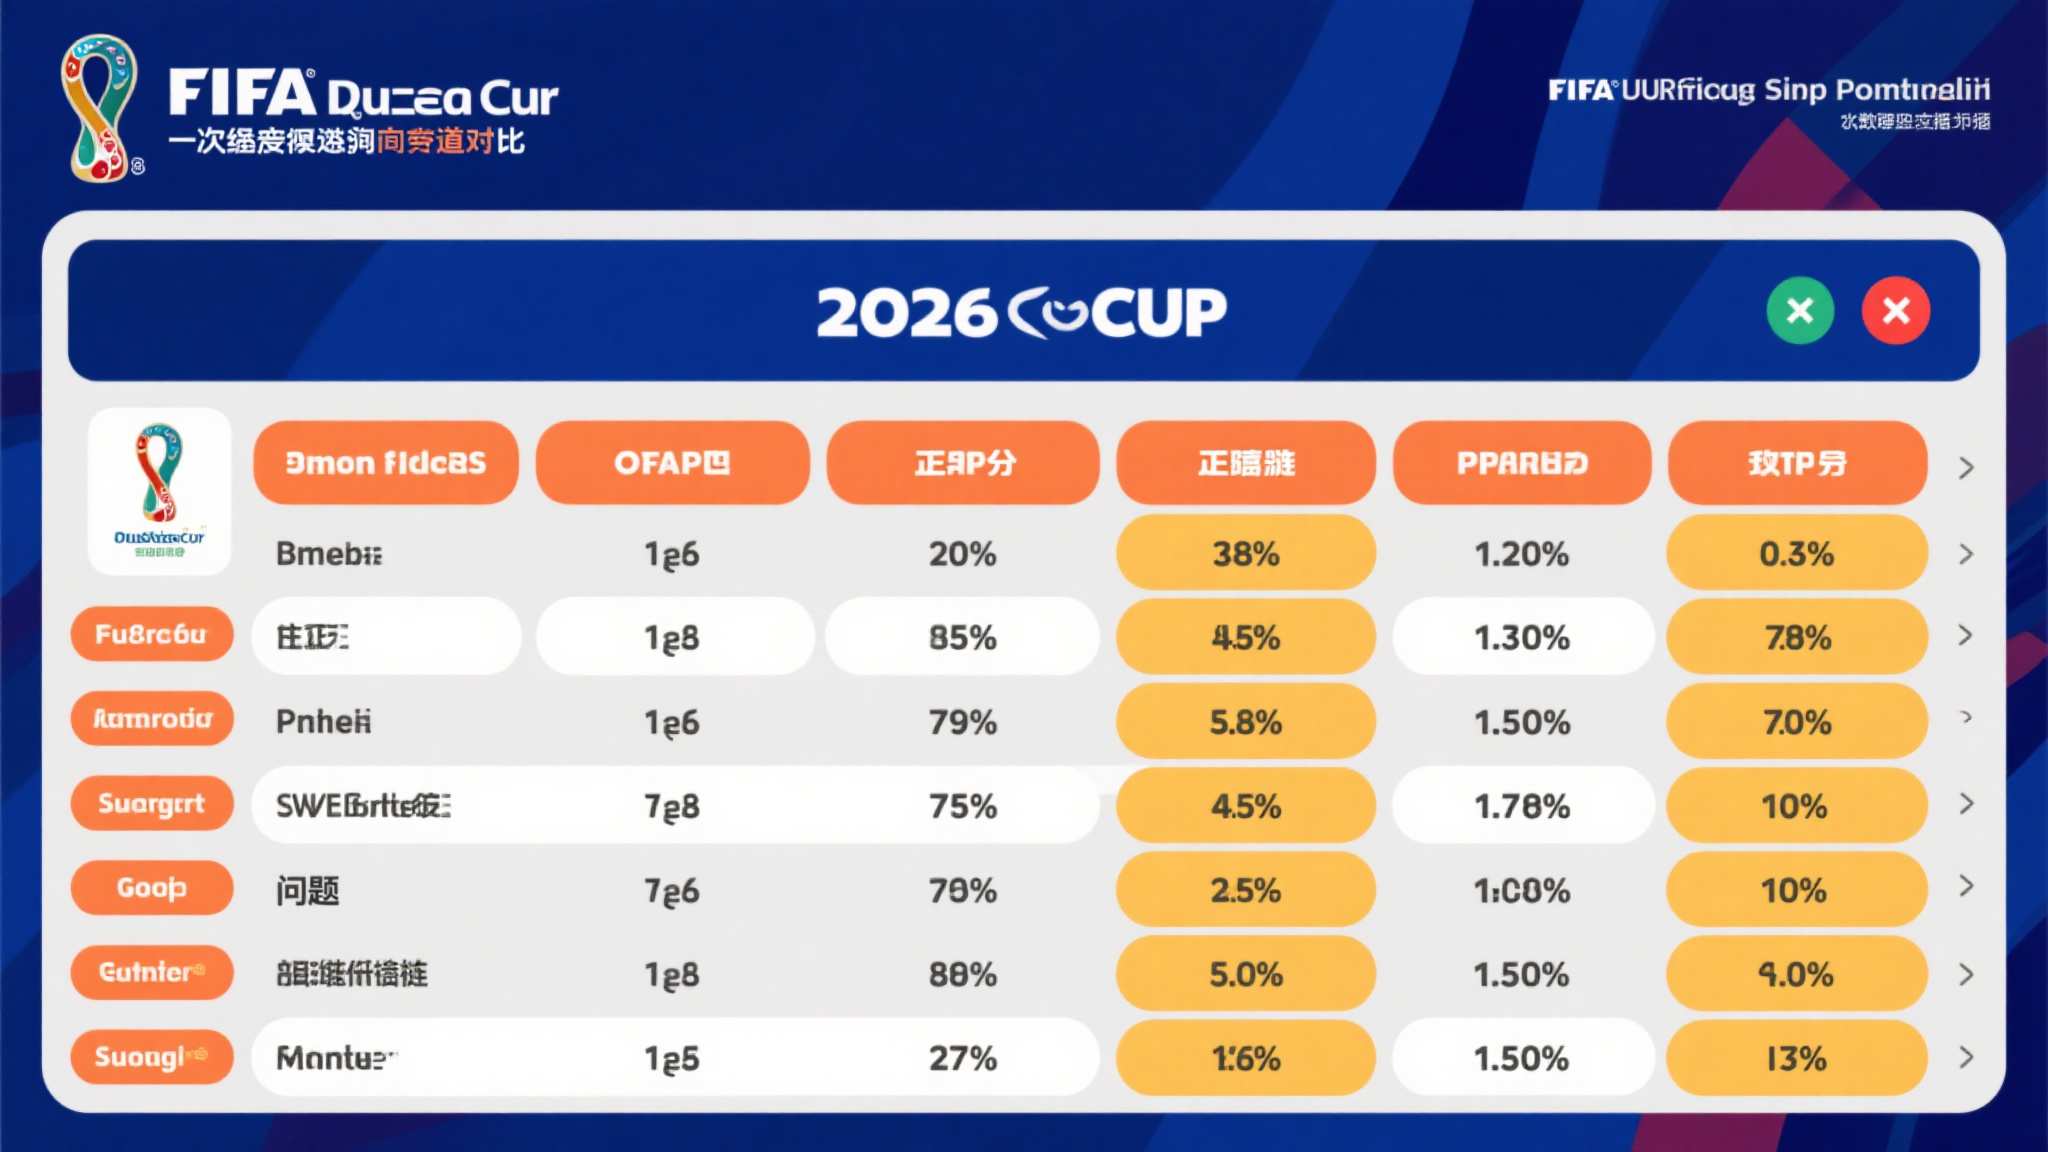The width and height of the screenshot is (2048, 1152).
Task: Click the FIFA trophy logo in header
Action: click(x=99, y=107)
